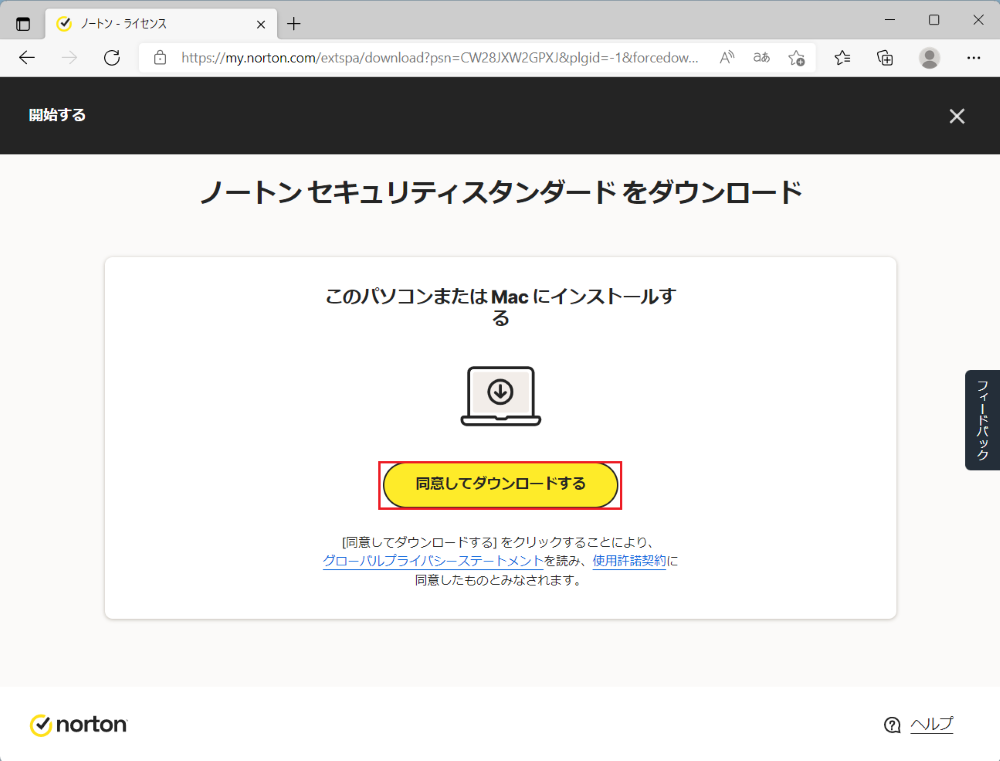Click the norton logo
The height and width of the screenshot is (761, 1000).
pos(78,725)
